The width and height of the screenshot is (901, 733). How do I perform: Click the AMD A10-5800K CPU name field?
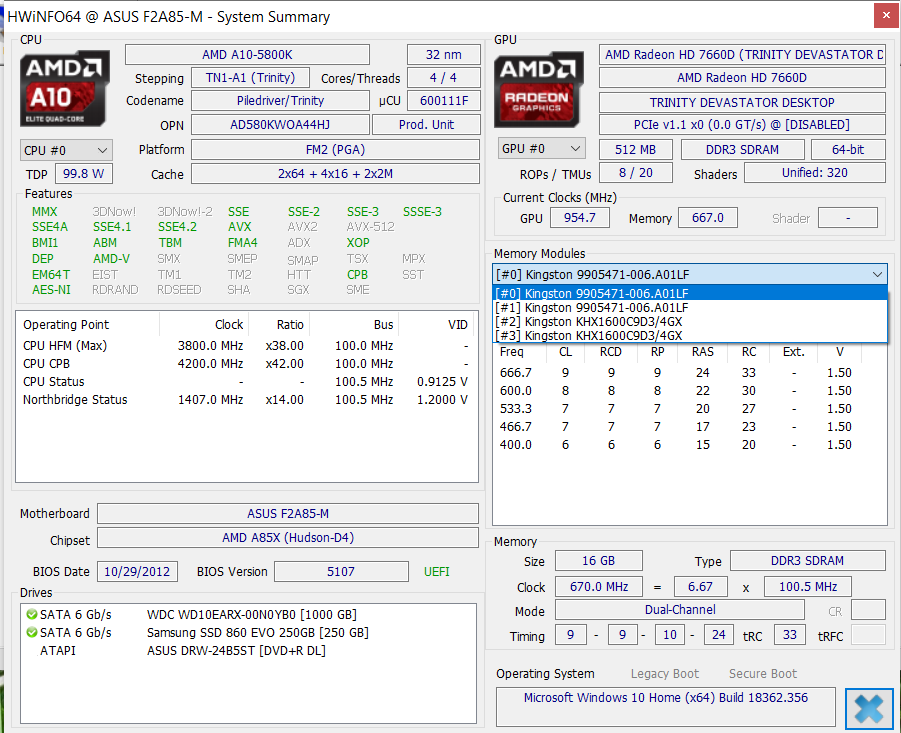tap(247, 55)
